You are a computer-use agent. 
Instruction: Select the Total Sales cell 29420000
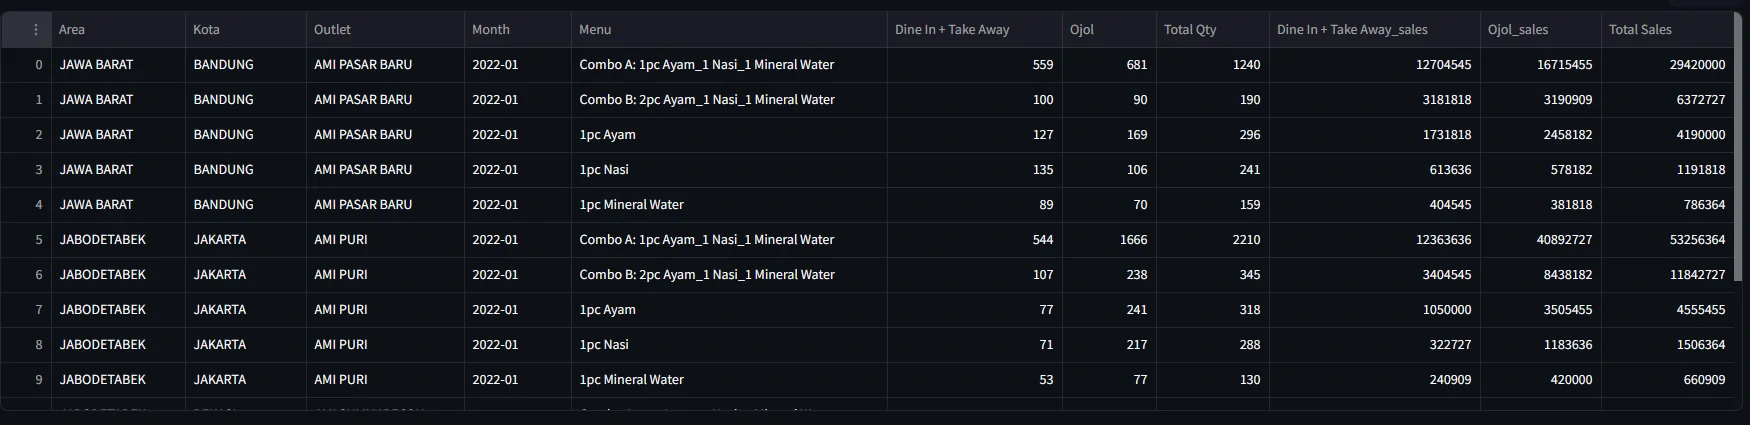coord(1697,65)
